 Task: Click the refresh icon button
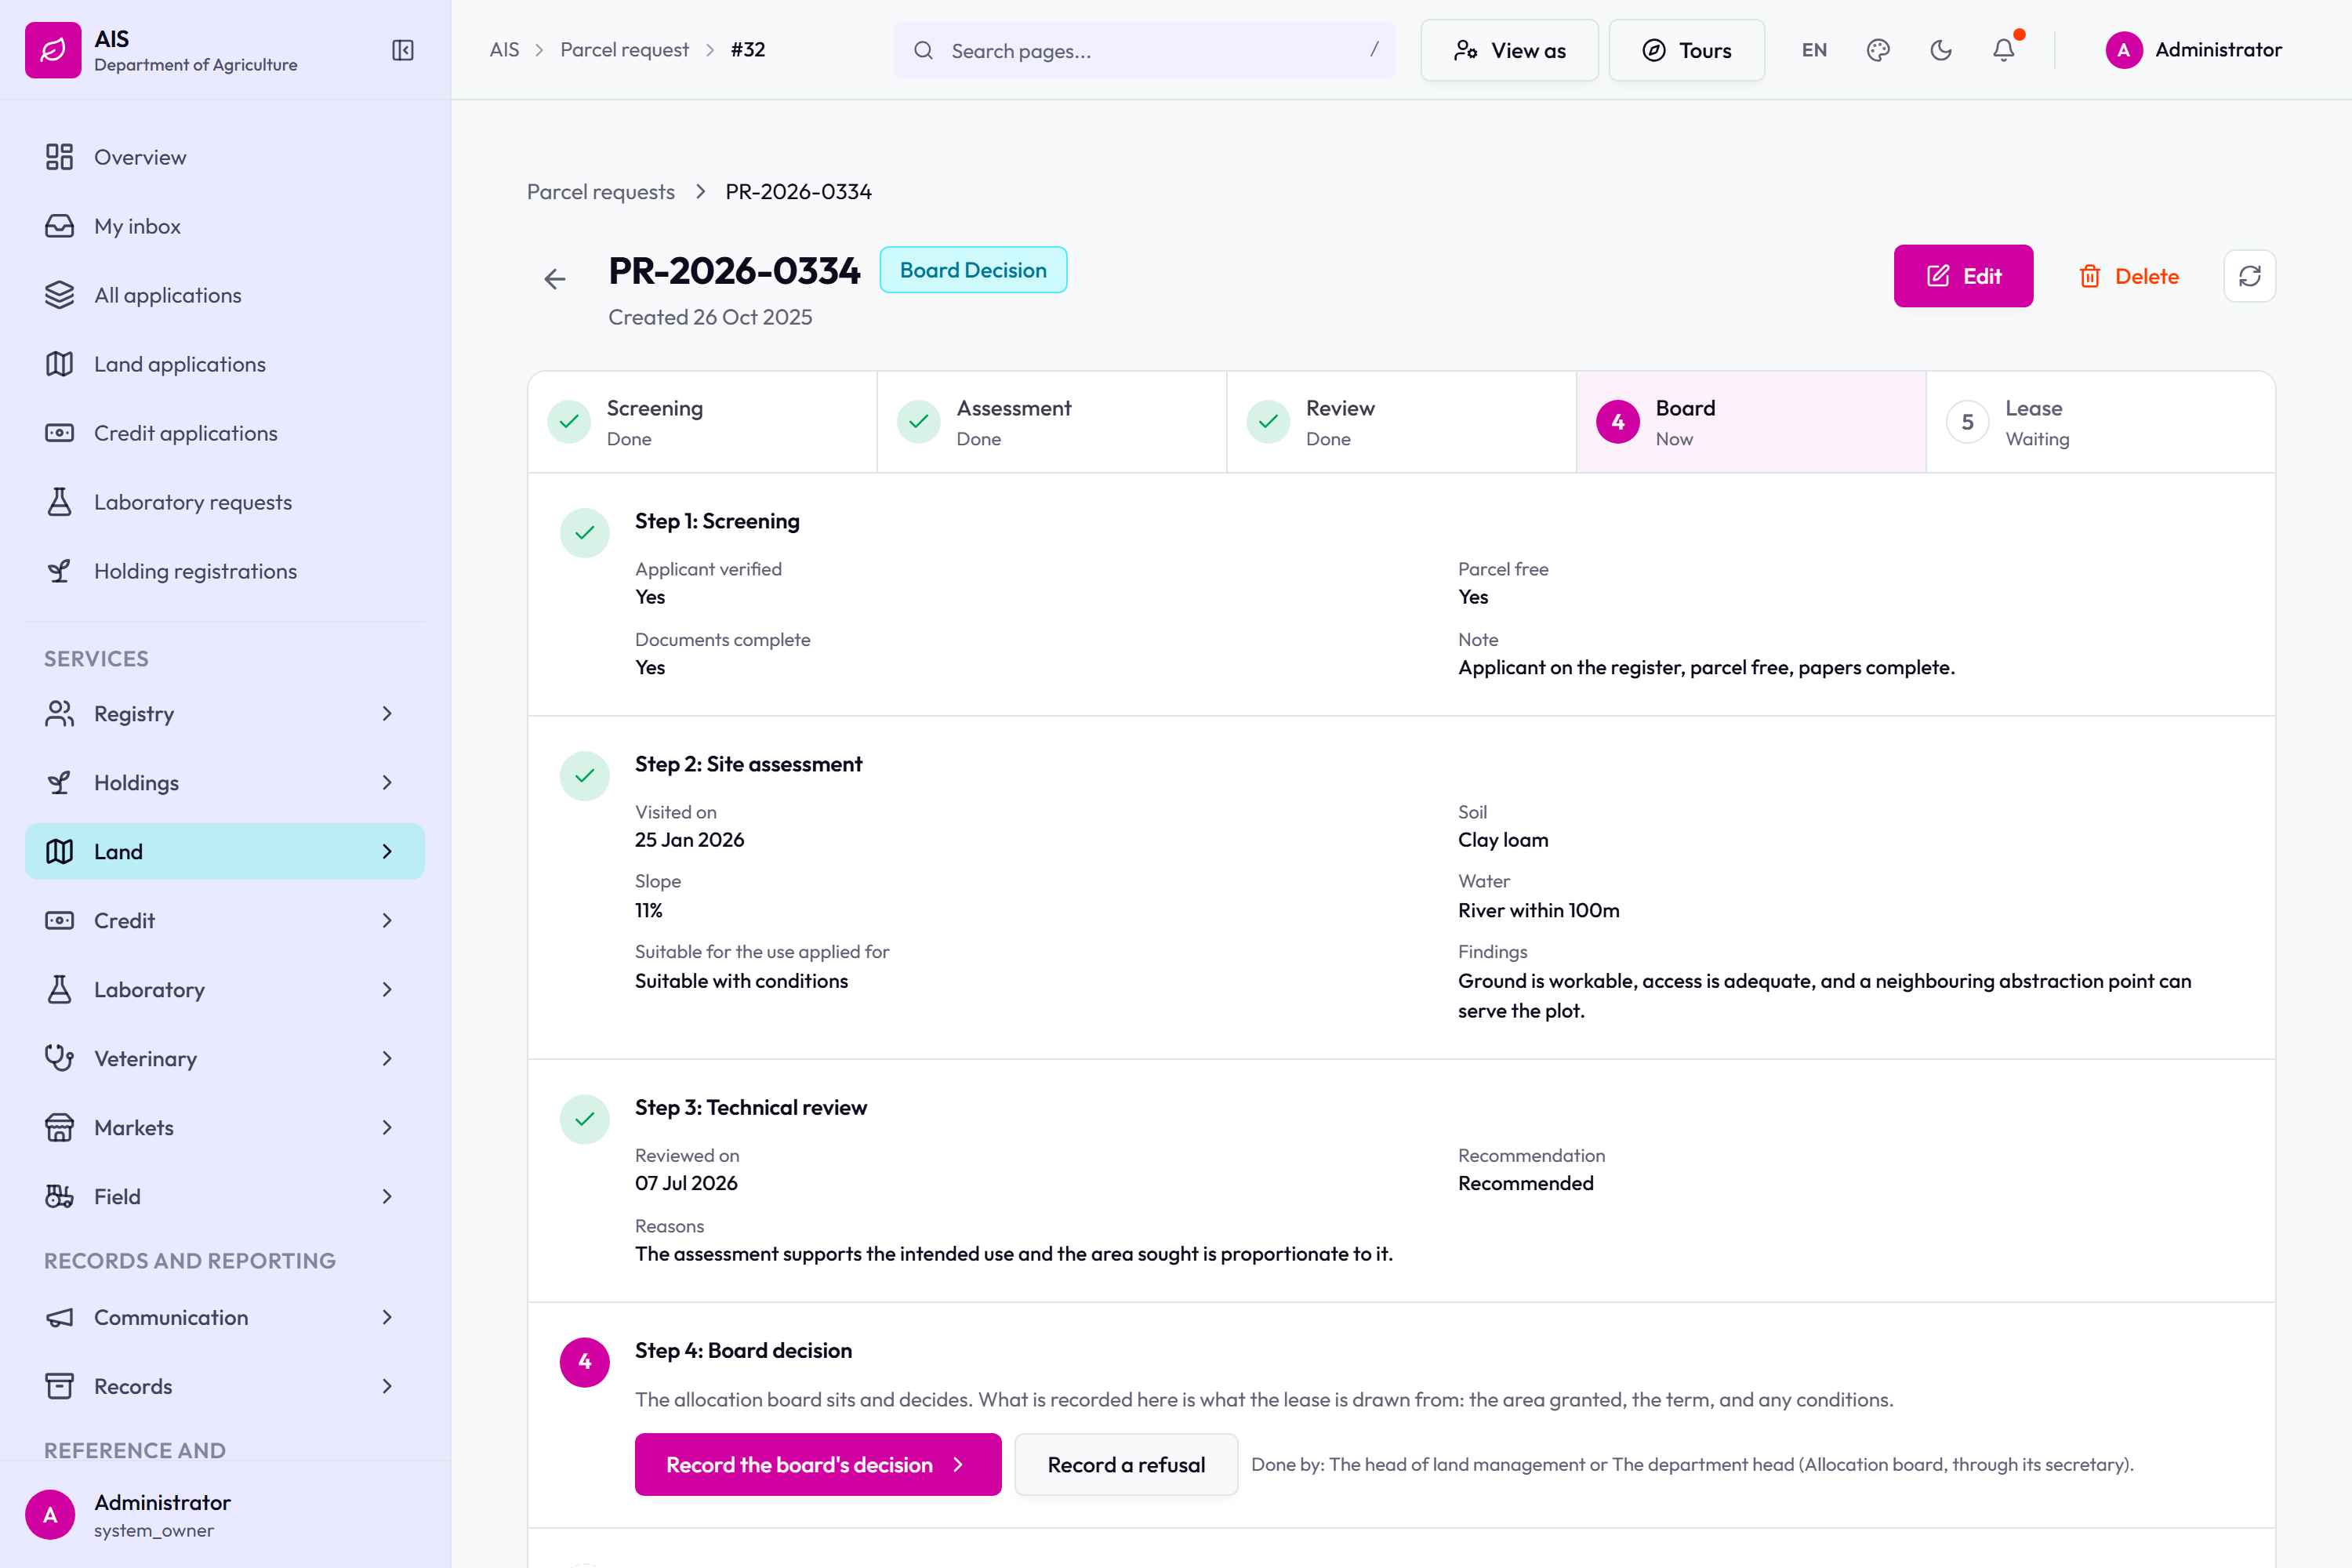tap(2250, 276)
